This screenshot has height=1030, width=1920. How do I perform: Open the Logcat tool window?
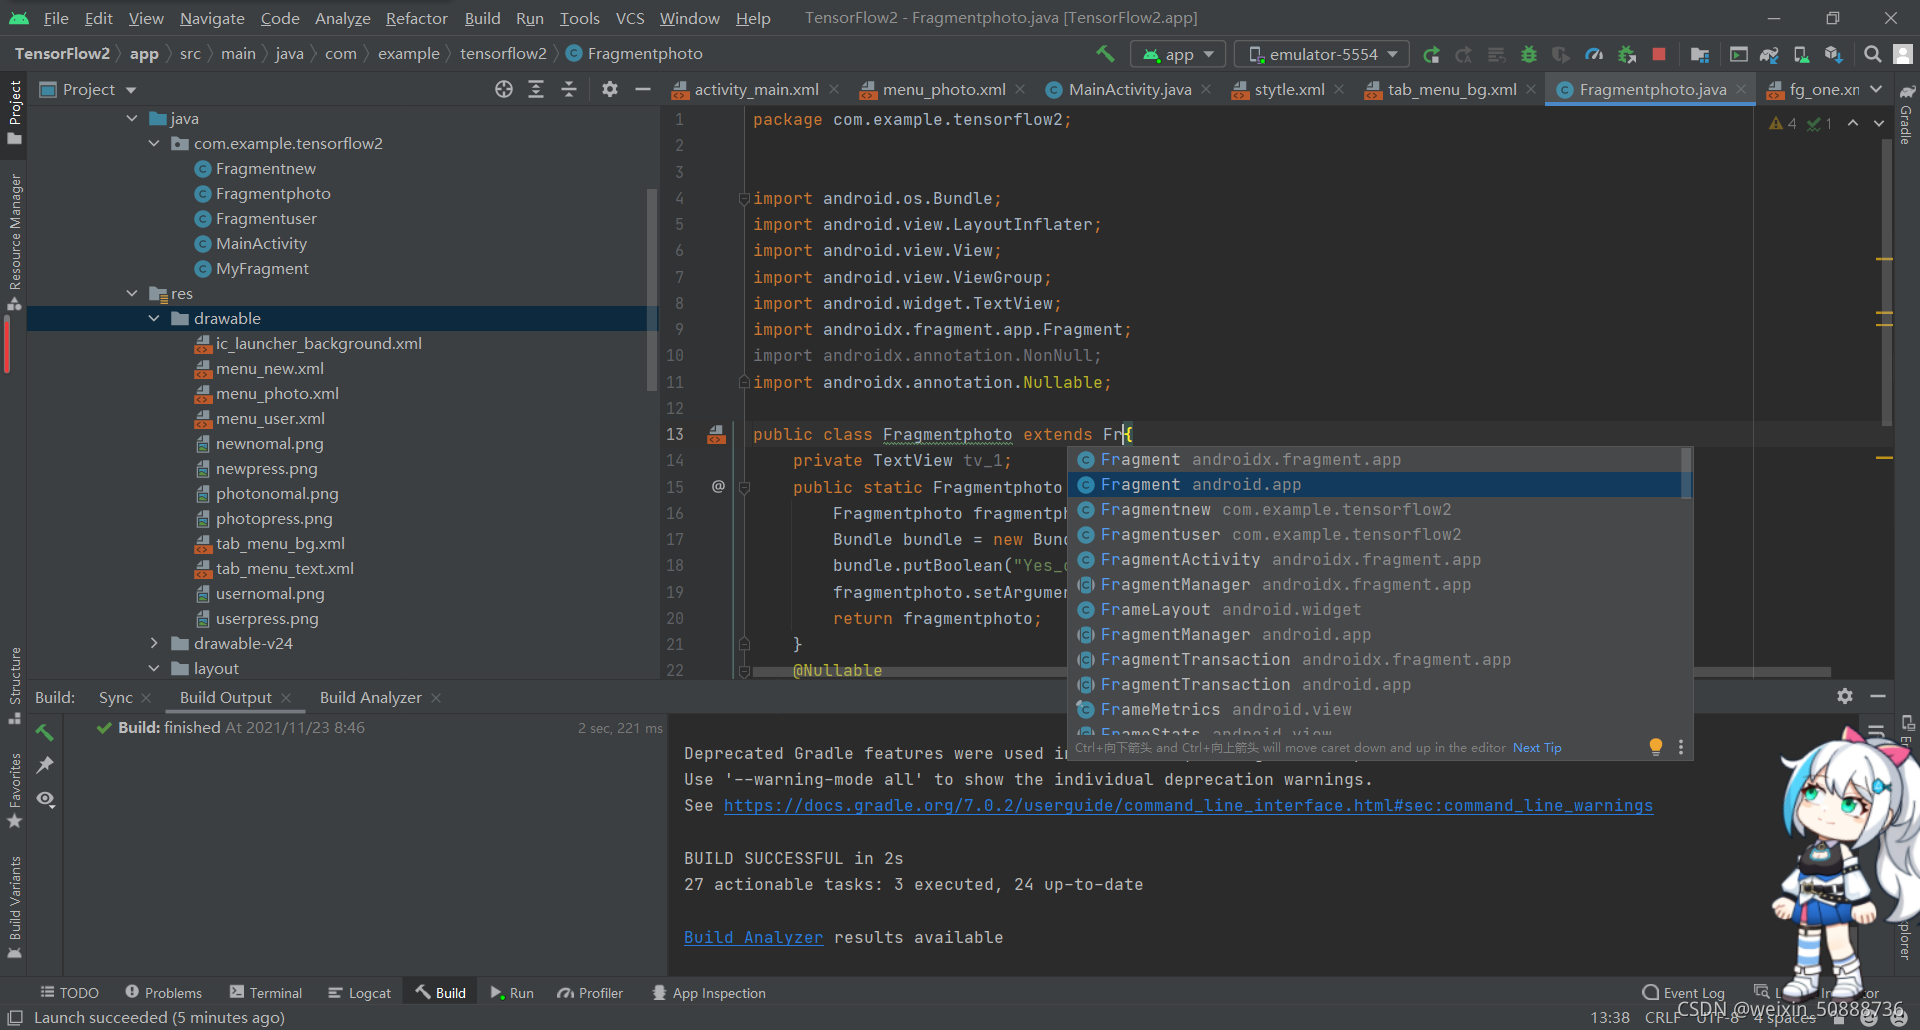point(359,993)
